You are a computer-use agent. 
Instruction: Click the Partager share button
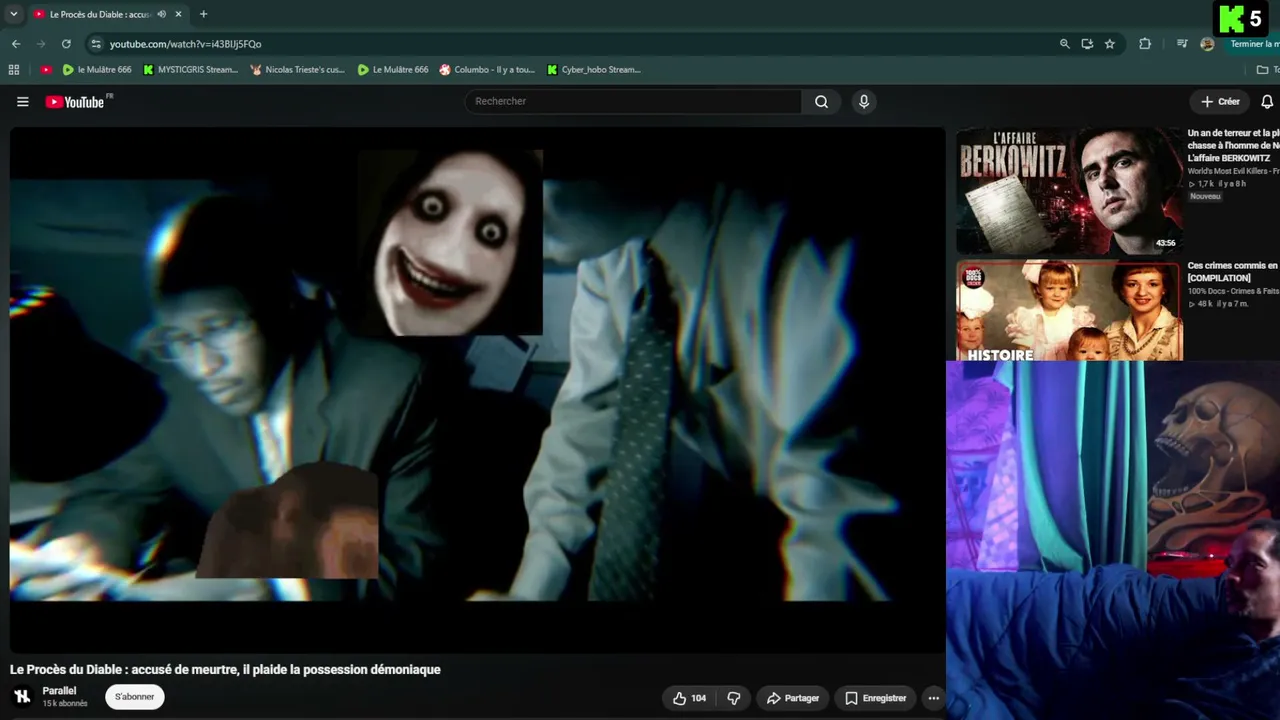[793, 698]
